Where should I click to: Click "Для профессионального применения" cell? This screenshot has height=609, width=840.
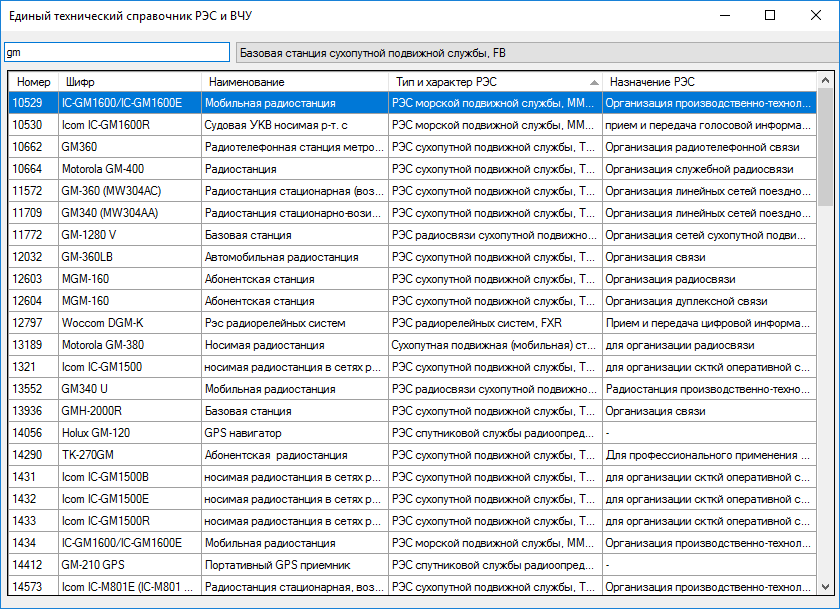click(710, 454)
